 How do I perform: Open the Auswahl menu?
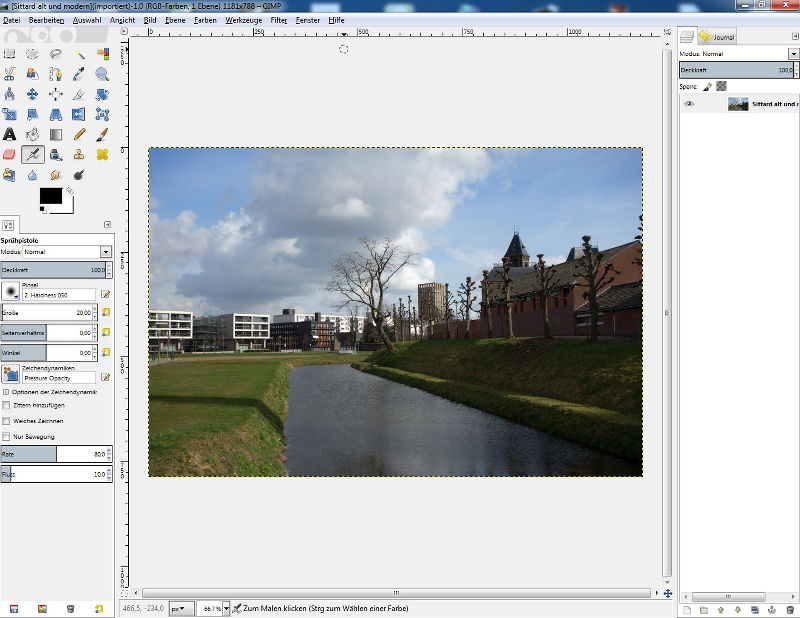(x=87, y=20)
